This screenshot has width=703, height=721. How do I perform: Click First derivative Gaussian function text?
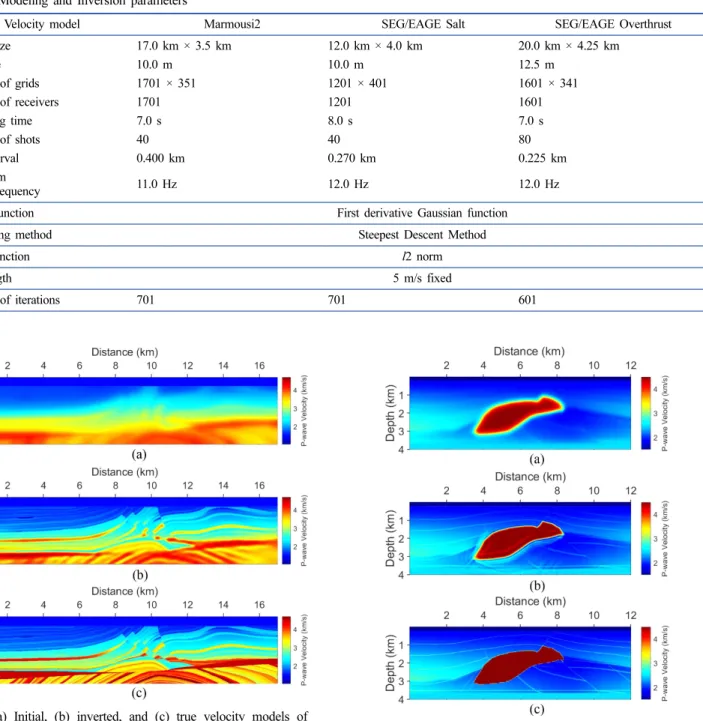click(x=422, y=213)
